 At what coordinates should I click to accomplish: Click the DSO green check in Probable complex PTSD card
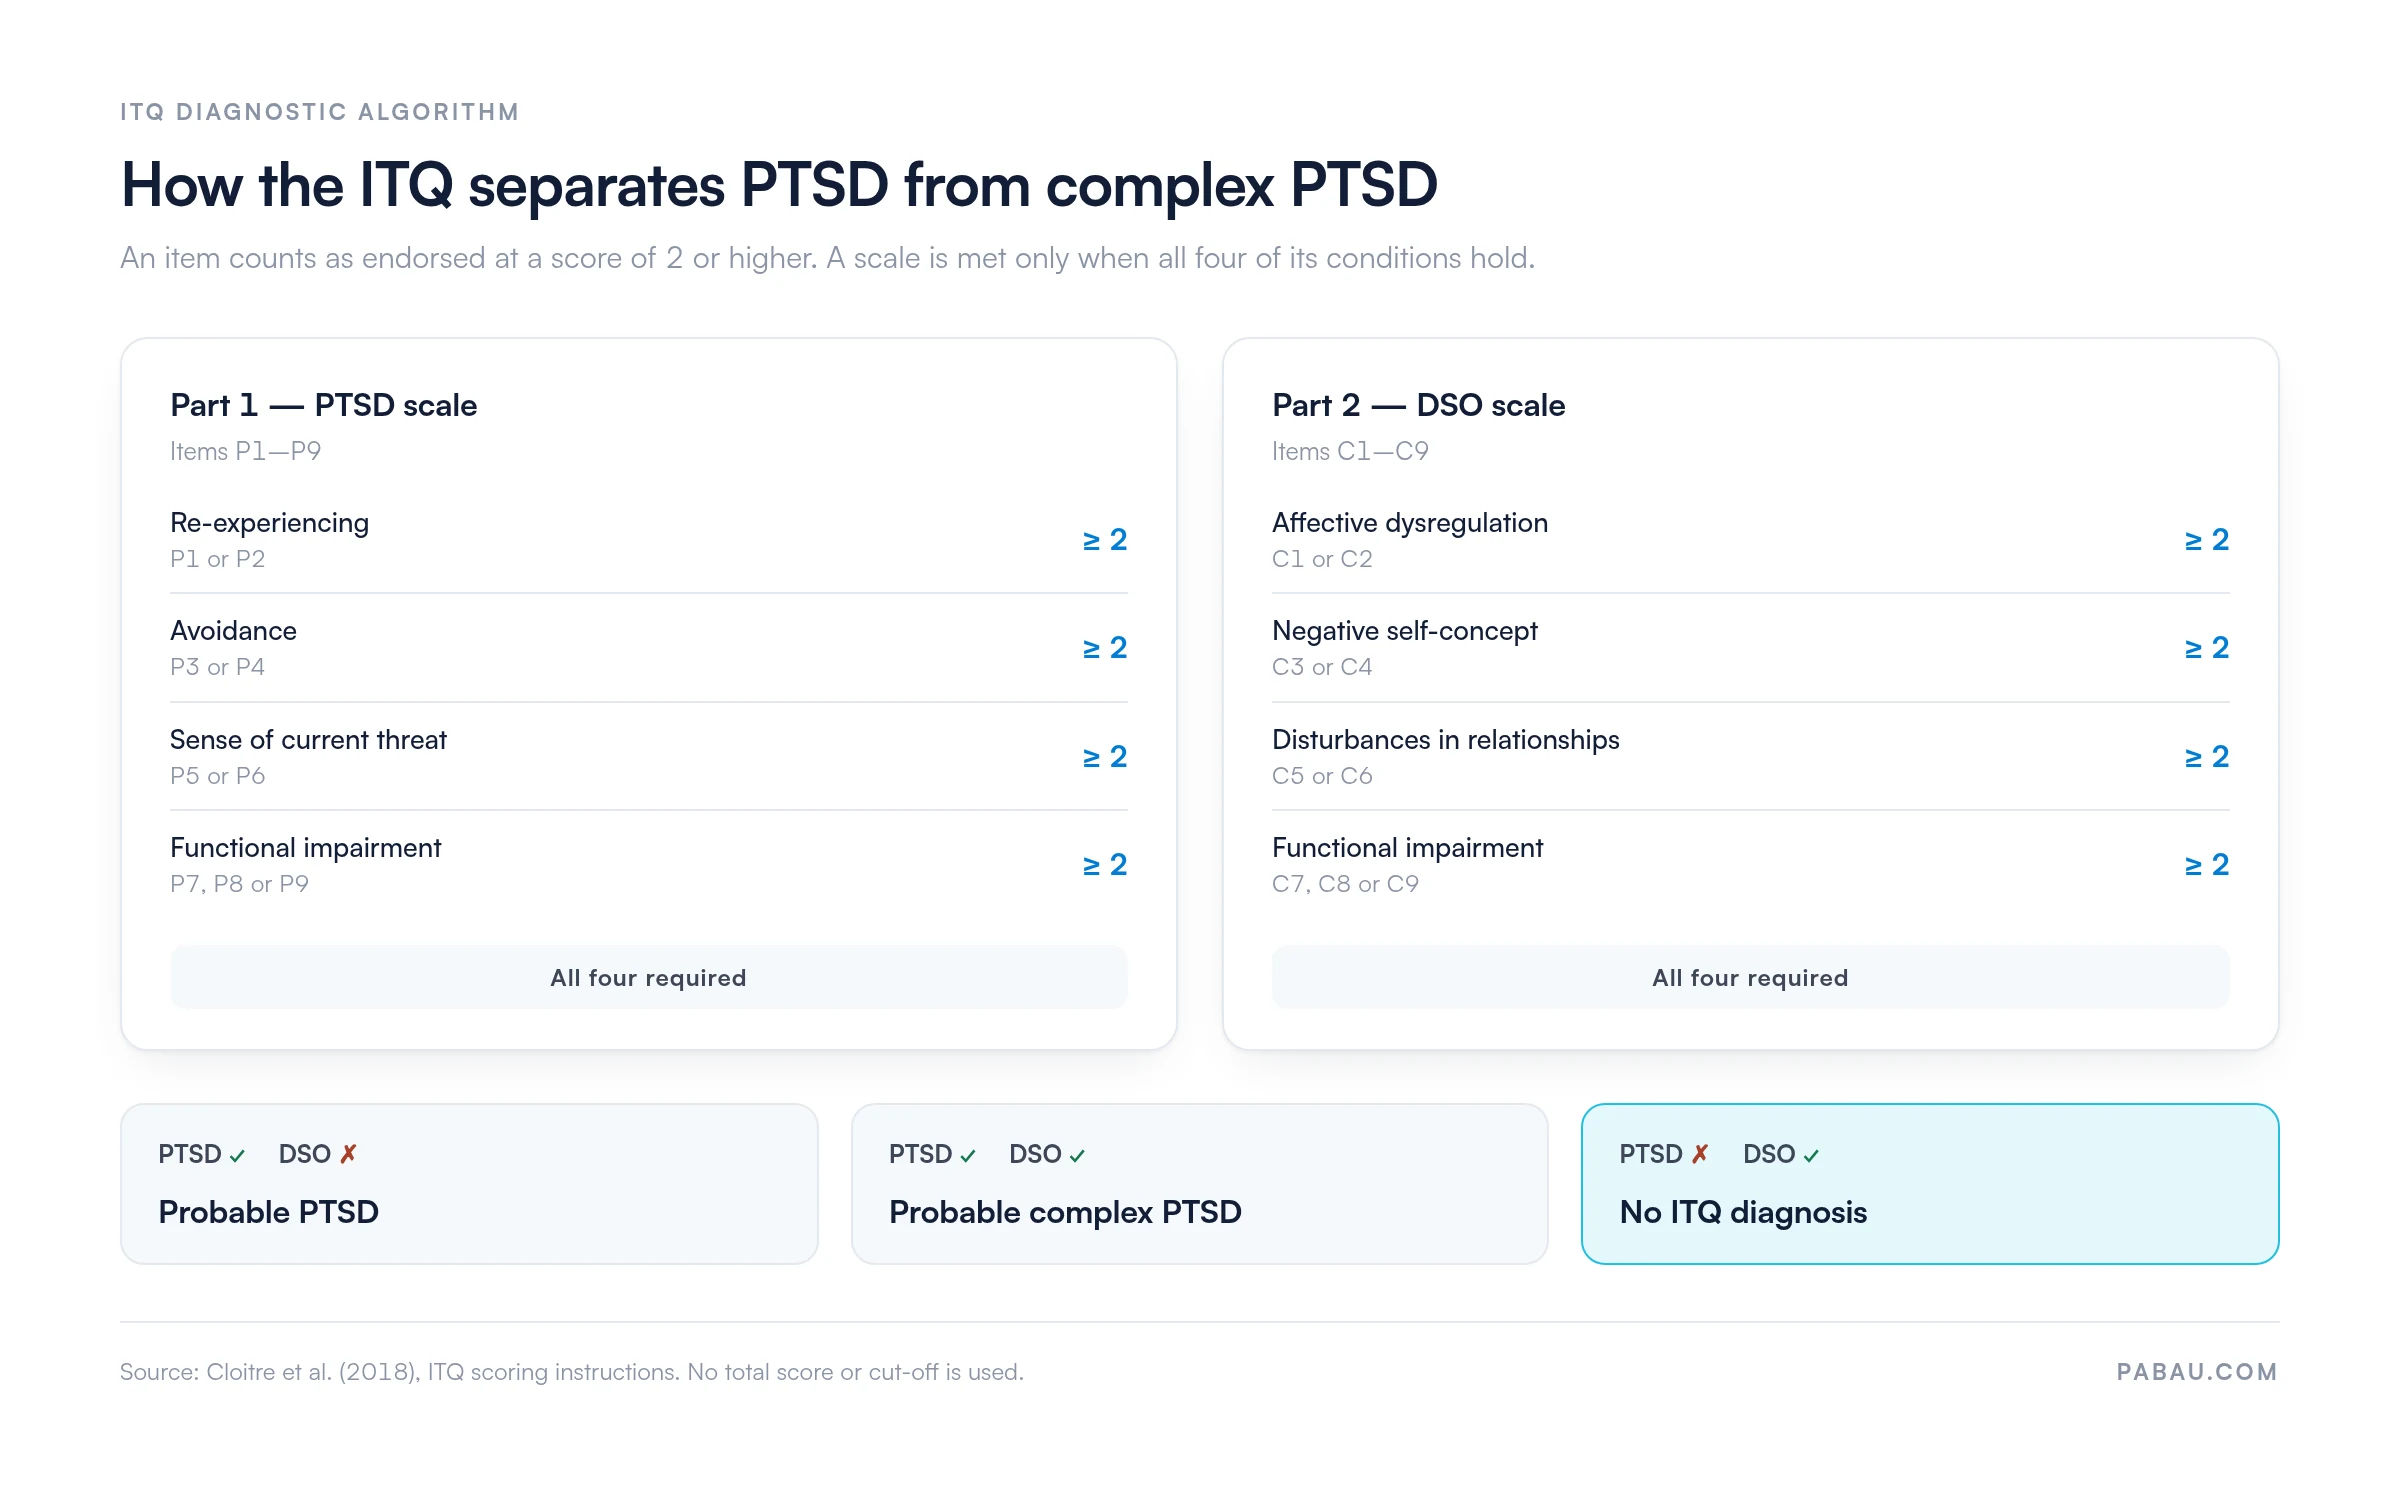1077,1156
